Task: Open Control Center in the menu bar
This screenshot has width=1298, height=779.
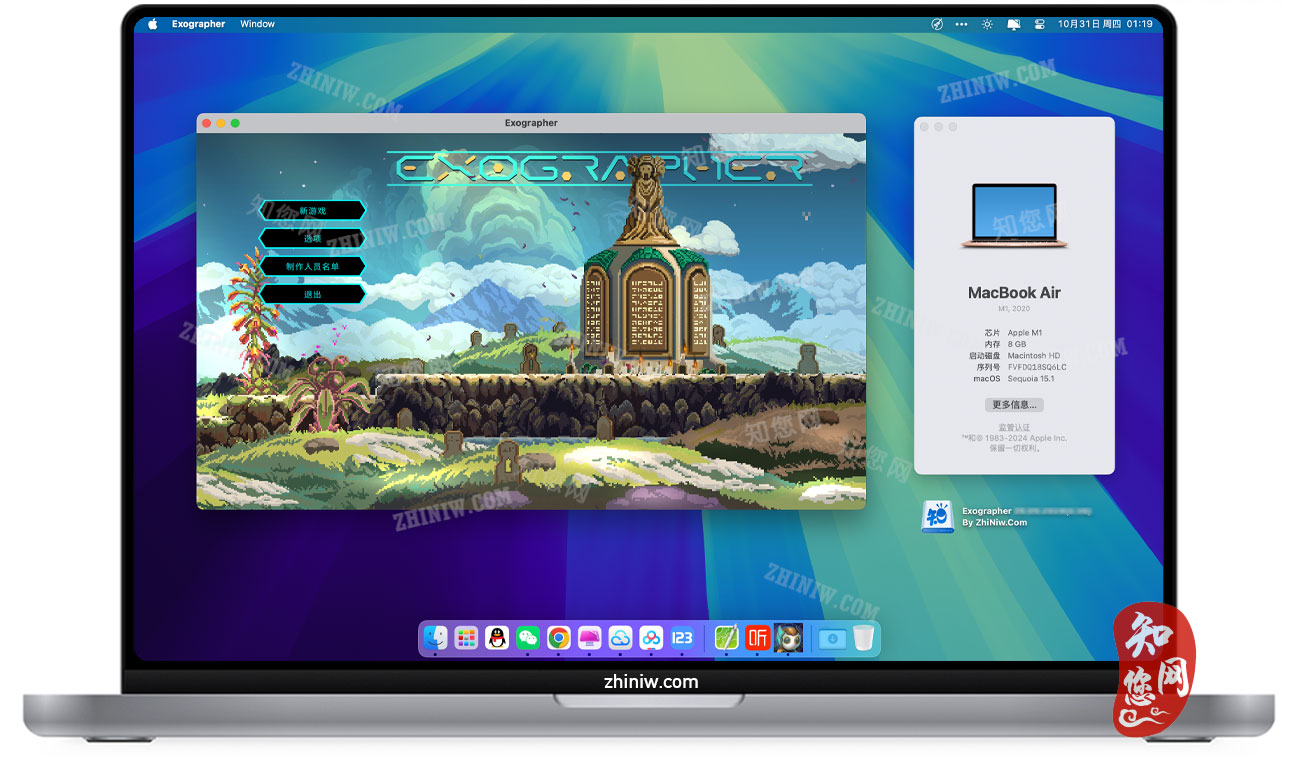Action: [x=1039, y=24]
